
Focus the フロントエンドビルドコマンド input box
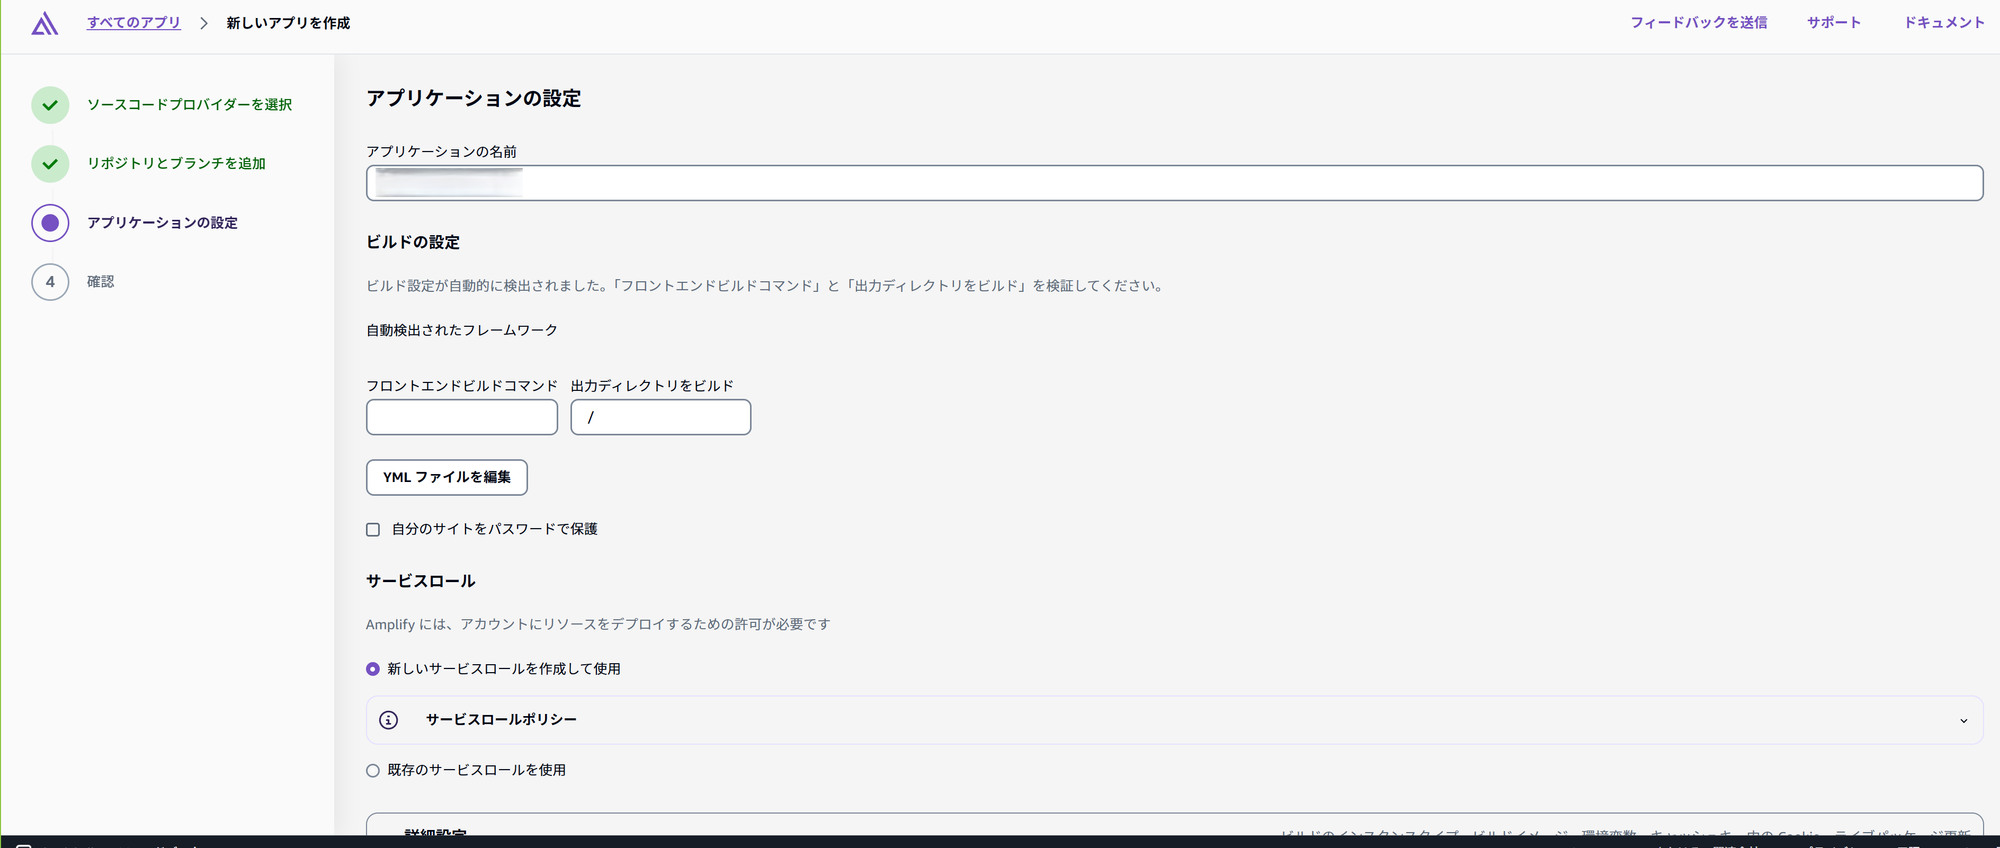coord(461,417)
